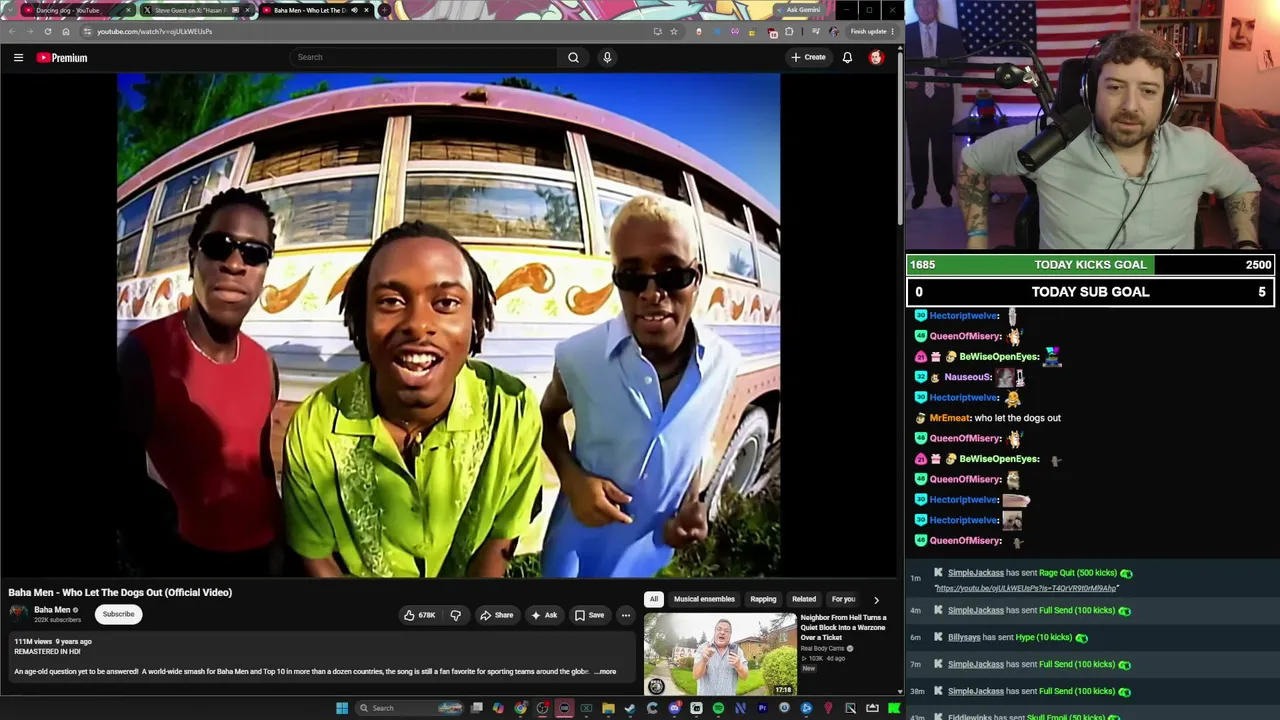Share the Baha Men video
This screenshot has height=720, width=1280.
pos(496,615)
